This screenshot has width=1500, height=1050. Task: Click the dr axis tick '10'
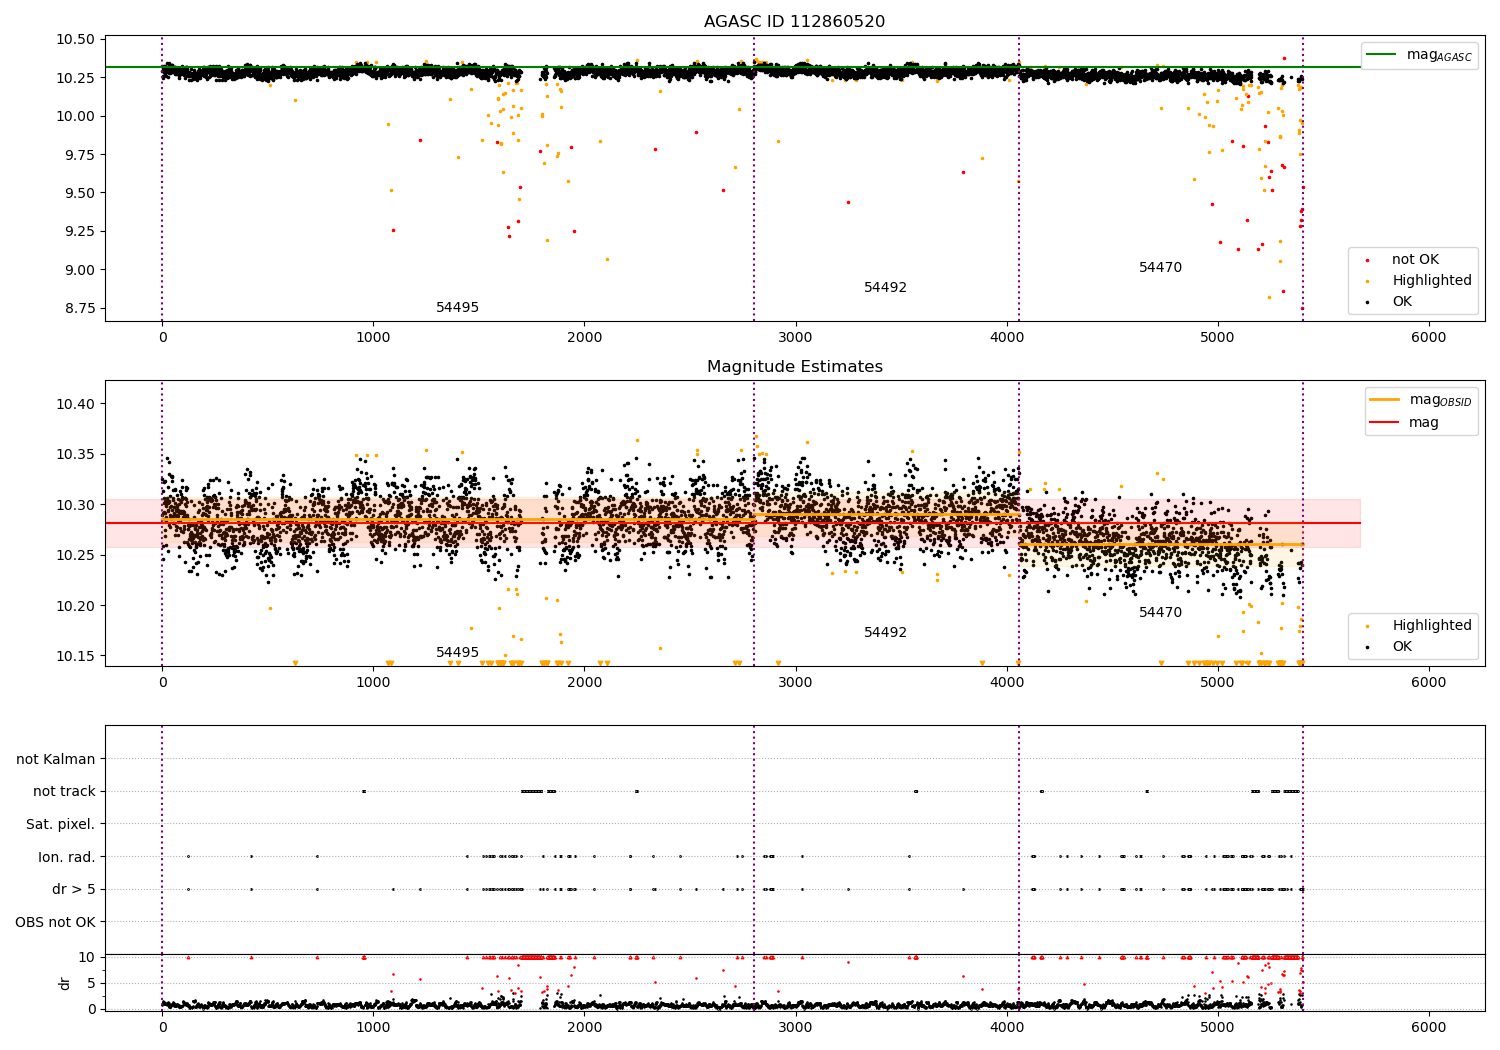click(x=88, y=957)
